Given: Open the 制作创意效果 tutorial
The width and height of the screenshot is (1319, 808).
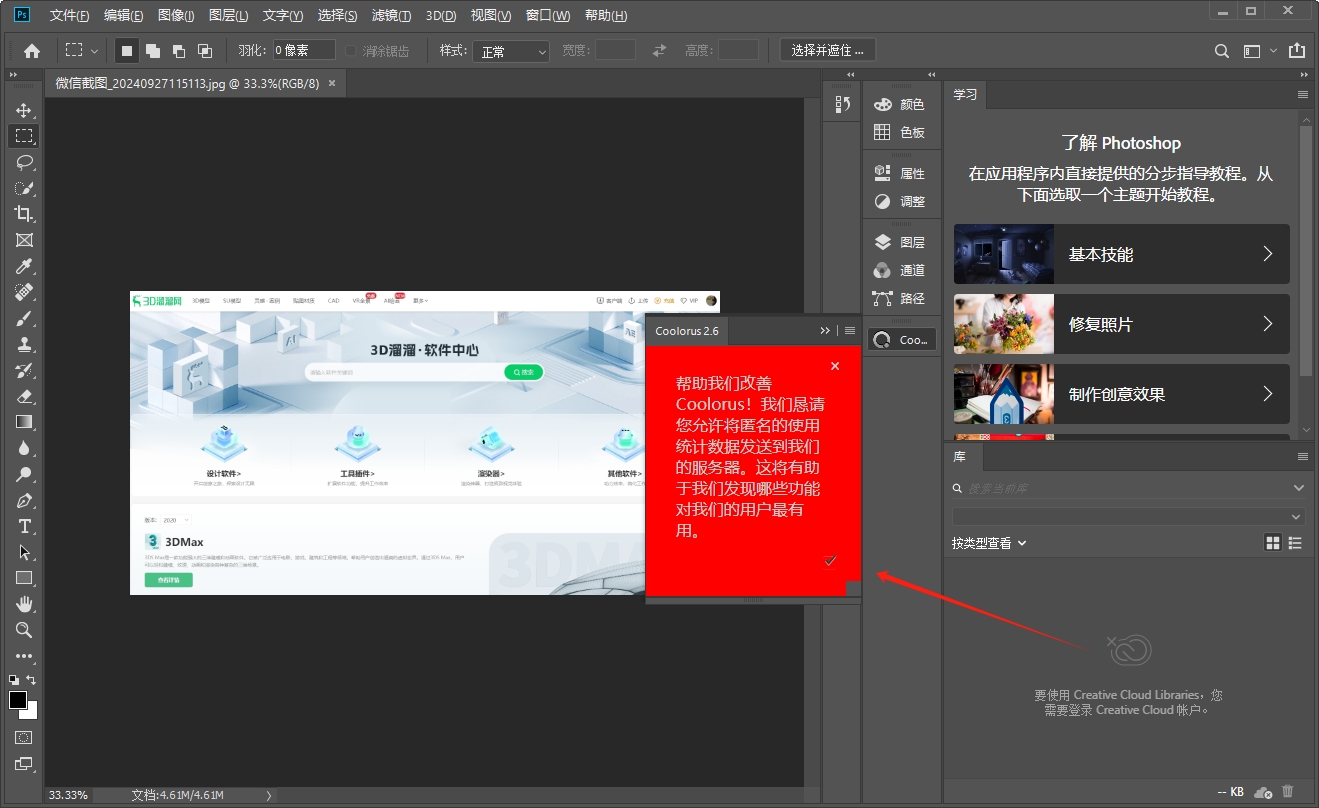Looking at the screenshot, I should click(x=1121, y=394).
